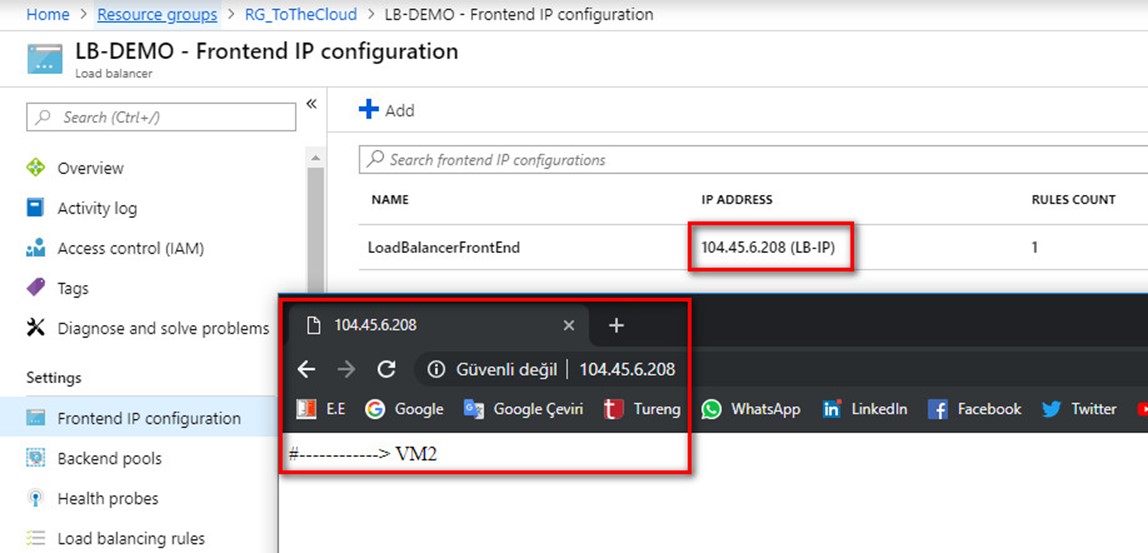Open the LoadBalancerFrontEnd row
The image size is (1148, 553).
click(444, 248)
